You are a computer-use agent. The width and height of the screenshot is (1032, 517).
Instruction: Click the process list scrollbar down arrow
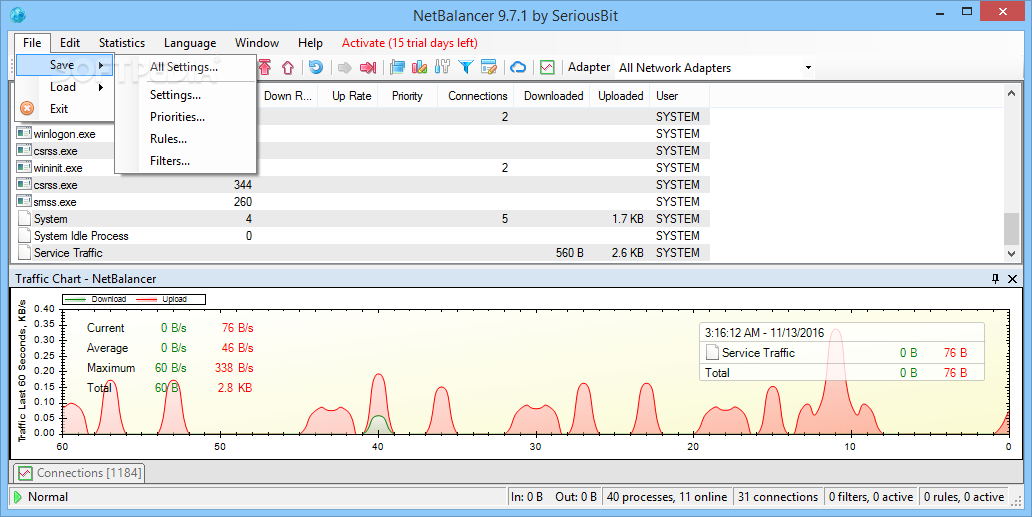1012,253
